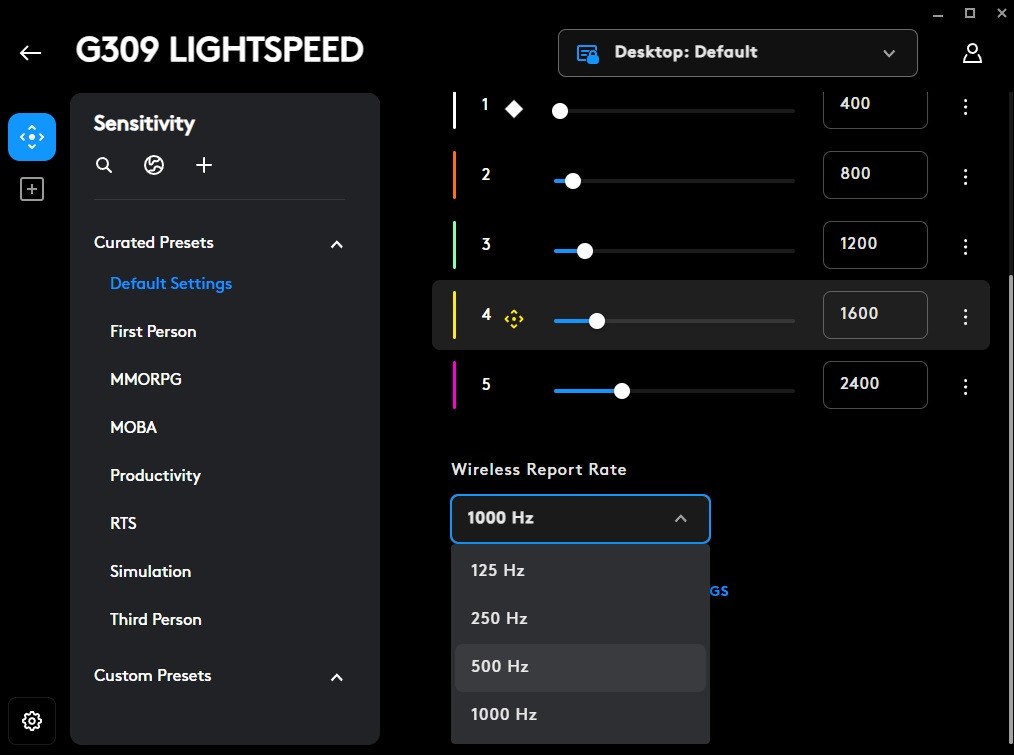Click the back arrow icon

(31, 53)
